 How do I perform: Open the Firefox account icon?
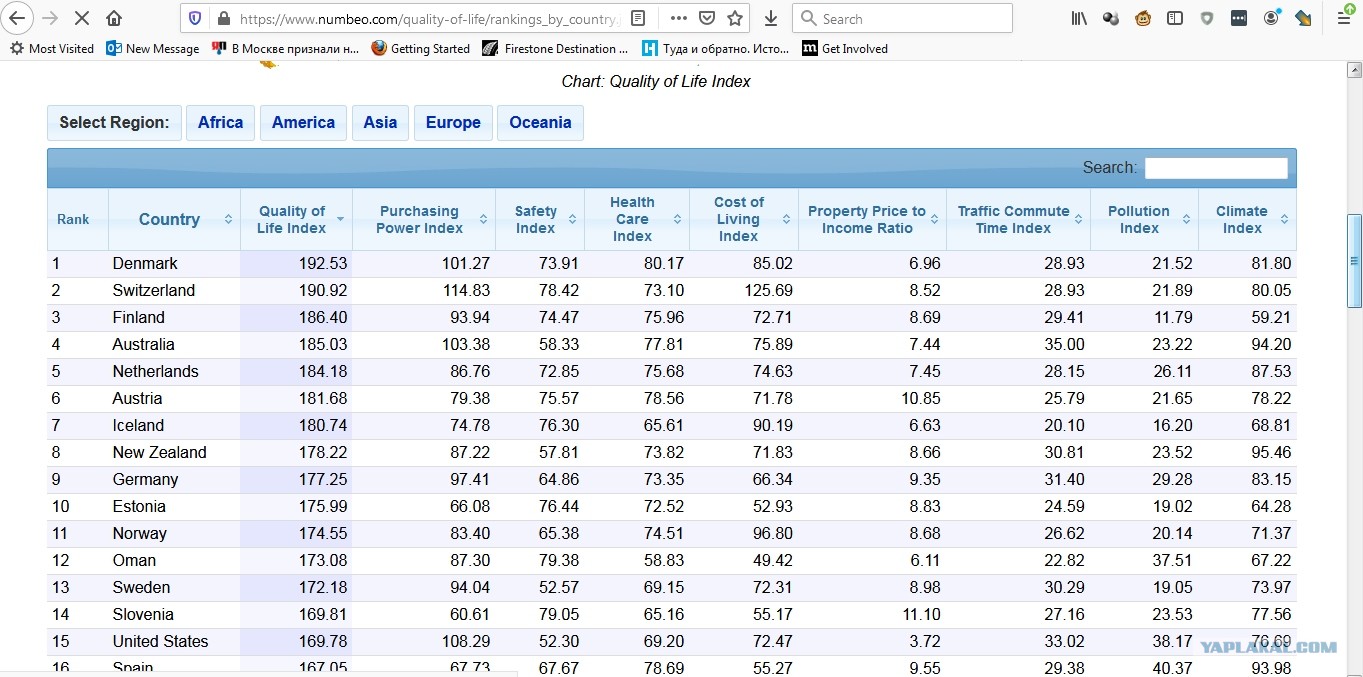pos(1271,18)
